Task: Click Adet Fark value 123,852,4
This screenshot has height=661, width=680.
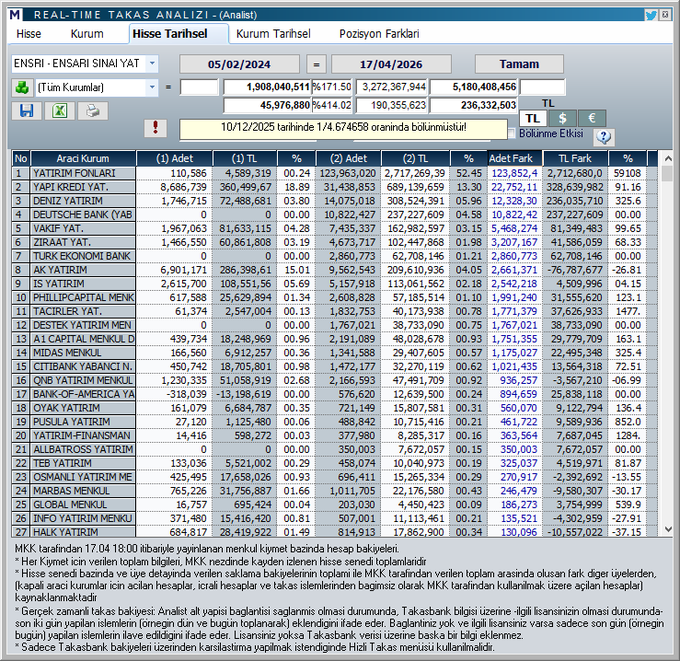Action: pos(514,173)
